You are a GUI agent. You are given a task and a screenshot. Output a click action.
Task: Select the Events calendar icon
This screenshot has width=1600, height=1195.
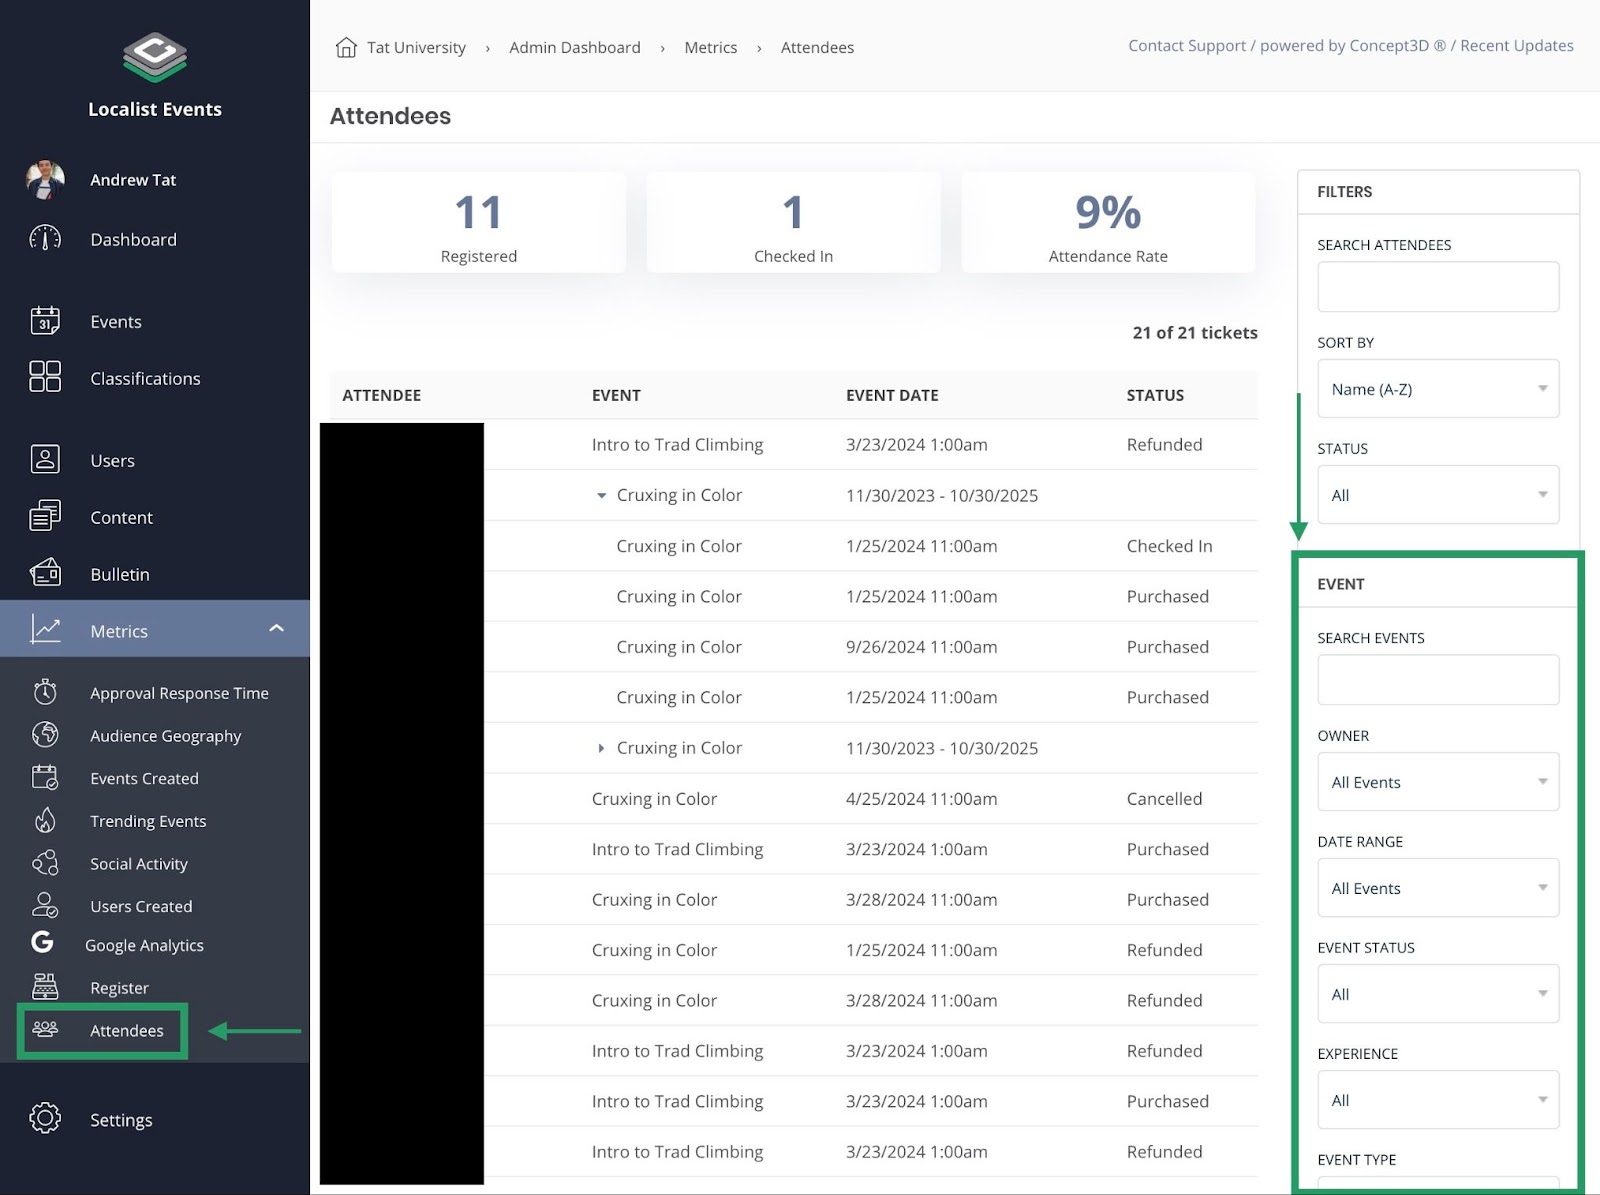click(44, 321)
